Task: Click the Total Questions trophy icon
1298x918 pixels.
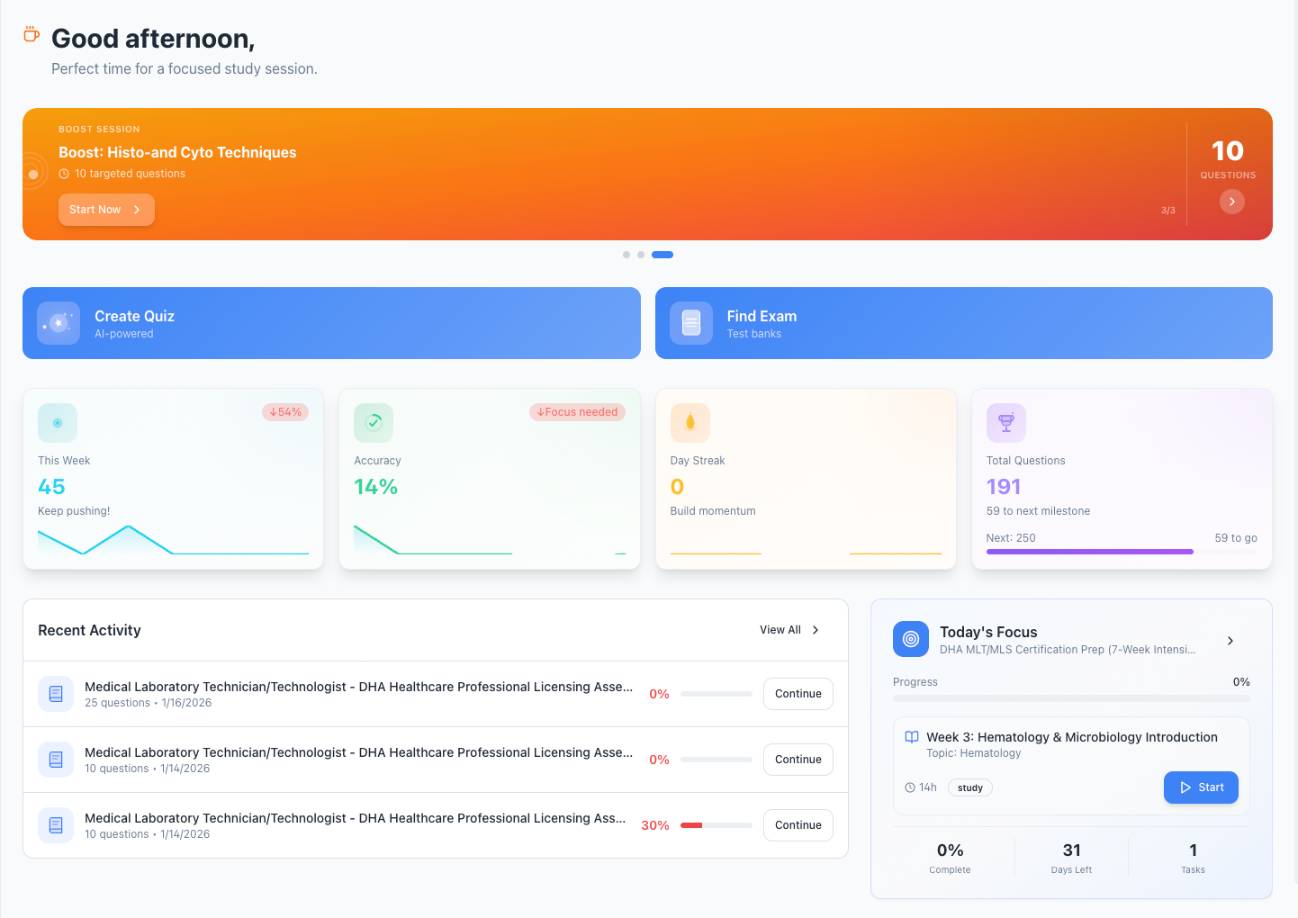Action: coord(1006,423)
